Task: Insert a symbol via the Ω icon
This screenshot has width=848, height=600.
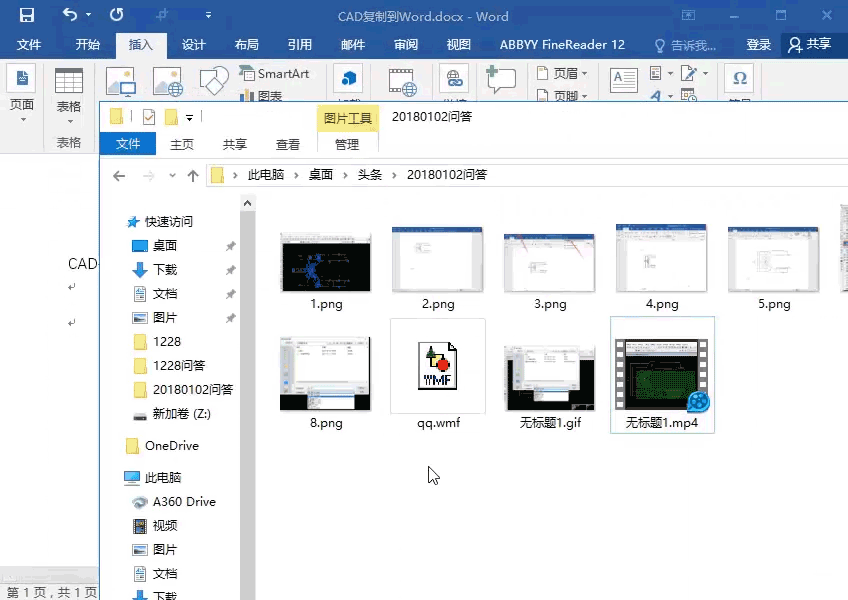Action: (x=738, y=79)
